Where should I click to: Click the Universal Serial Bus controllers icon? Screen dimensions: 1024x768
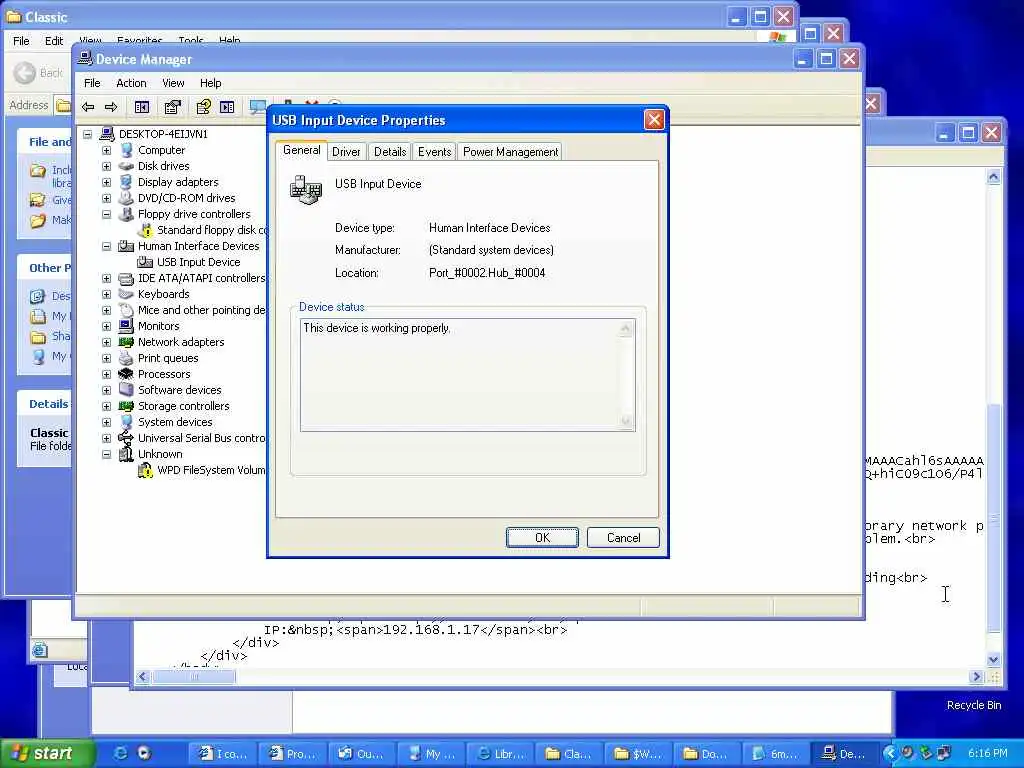pos(126,438)
